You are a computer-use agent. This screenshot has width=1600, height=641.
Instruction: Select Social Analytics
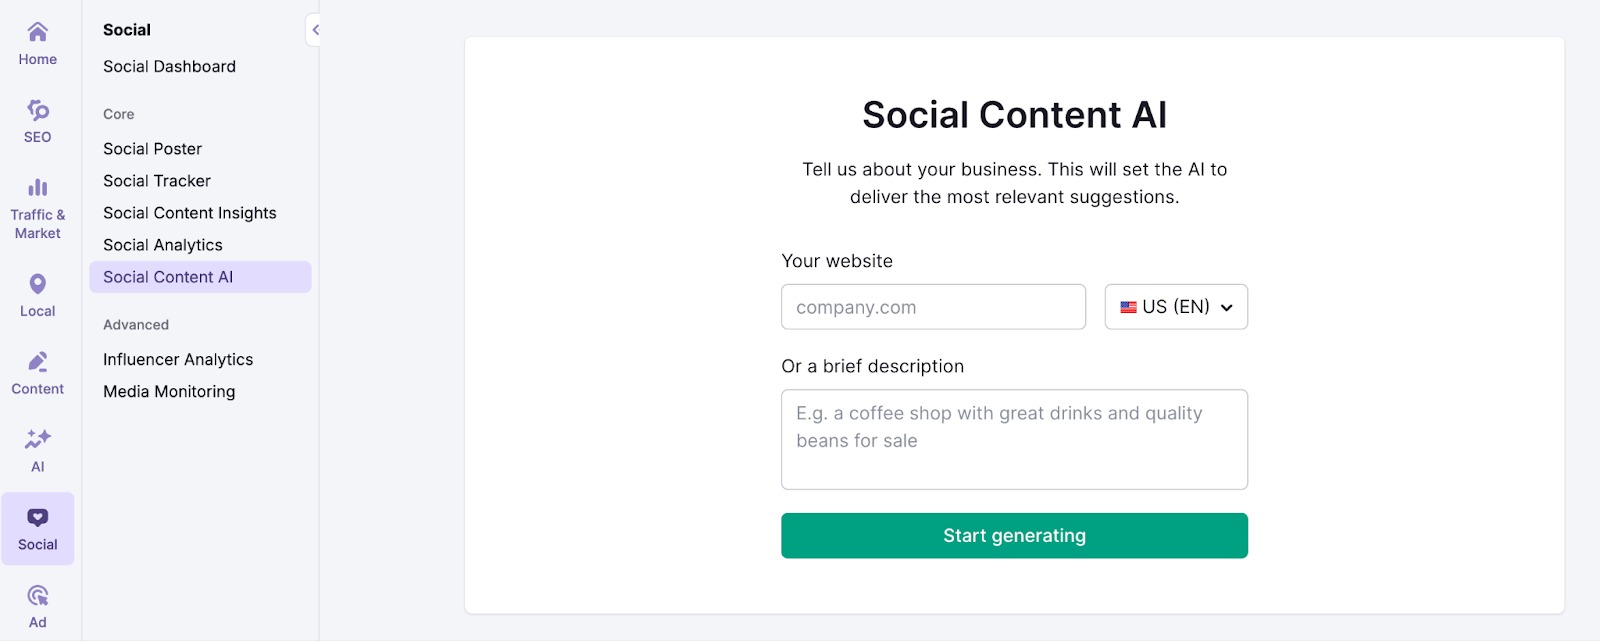[162, 244]
